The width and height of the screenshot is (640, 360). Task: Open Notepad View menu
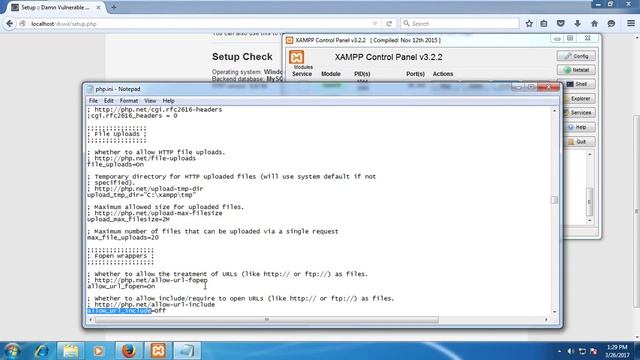click(x=150, y=101)
